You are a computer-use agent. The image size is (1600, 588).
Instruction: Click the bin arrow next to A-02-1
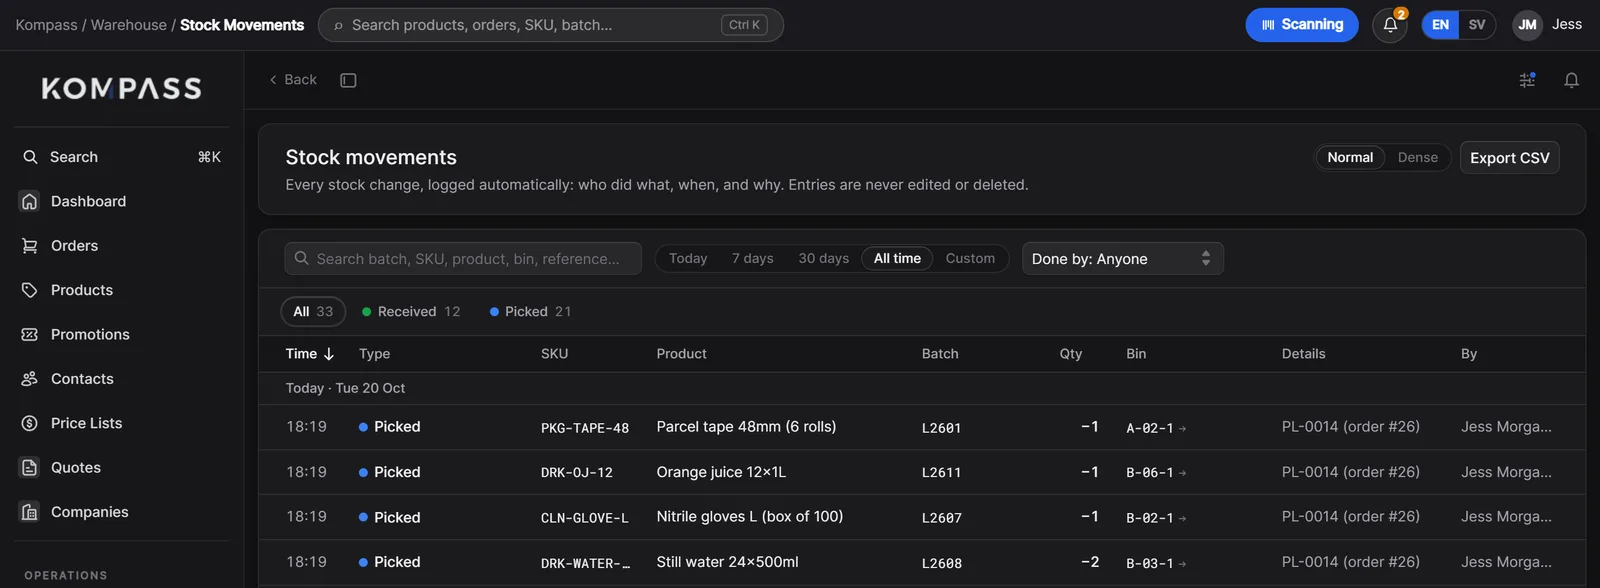[1182, 428]
